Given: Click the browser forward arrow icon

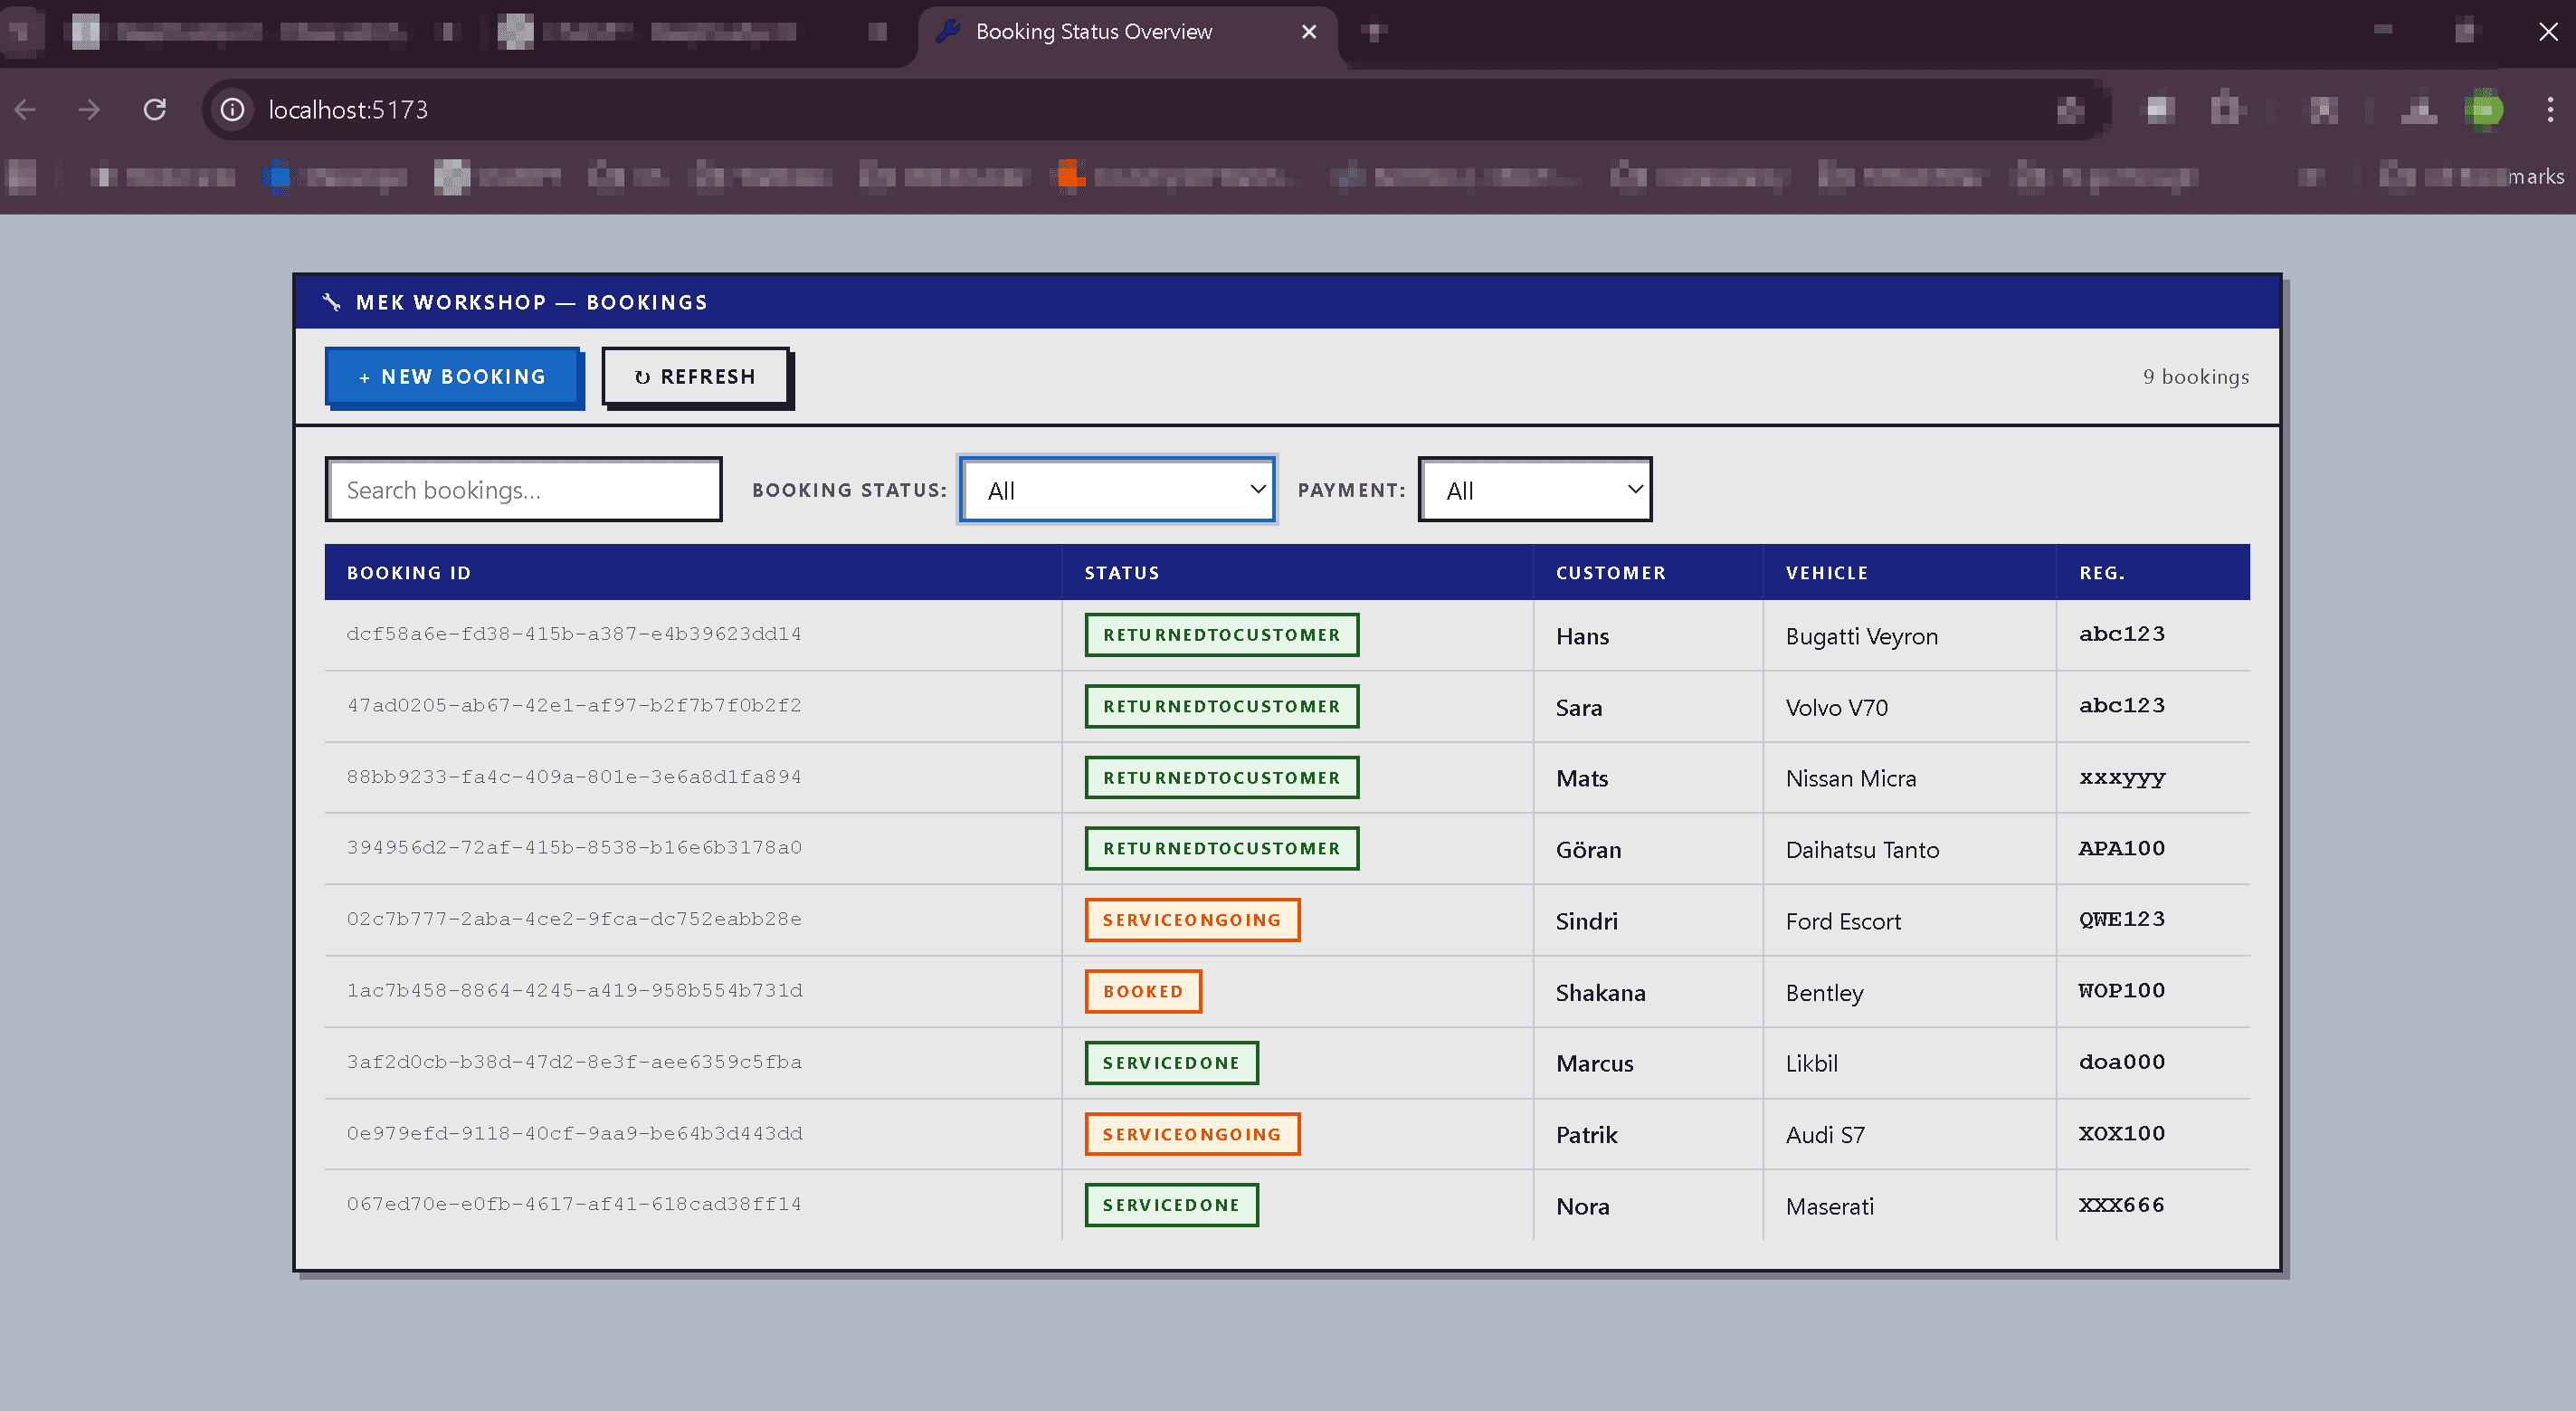Looking at the screenshot, I should [x=89, y=110].
